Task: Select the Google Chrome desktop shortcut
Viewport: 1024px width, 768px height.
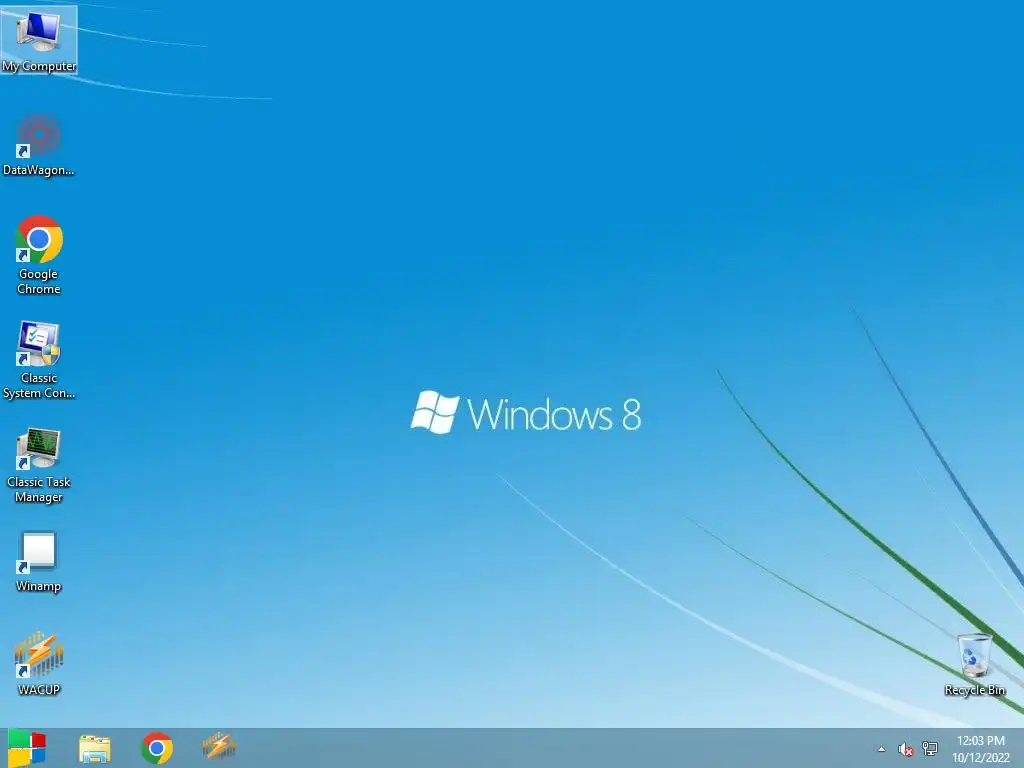Action: pos(39,255)
